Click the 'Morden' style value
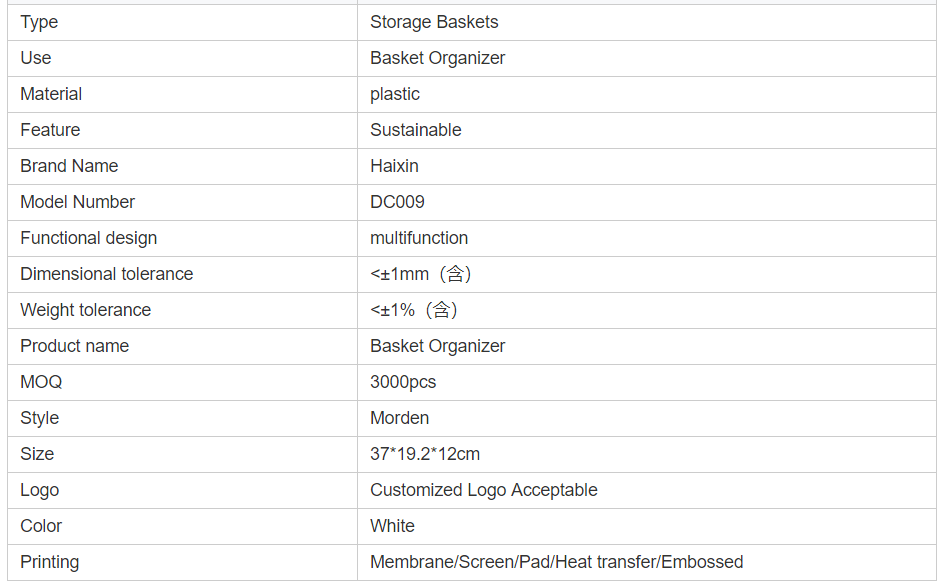Image resolution: width=945 pixels, height=588 pixels. pos(399,418)
